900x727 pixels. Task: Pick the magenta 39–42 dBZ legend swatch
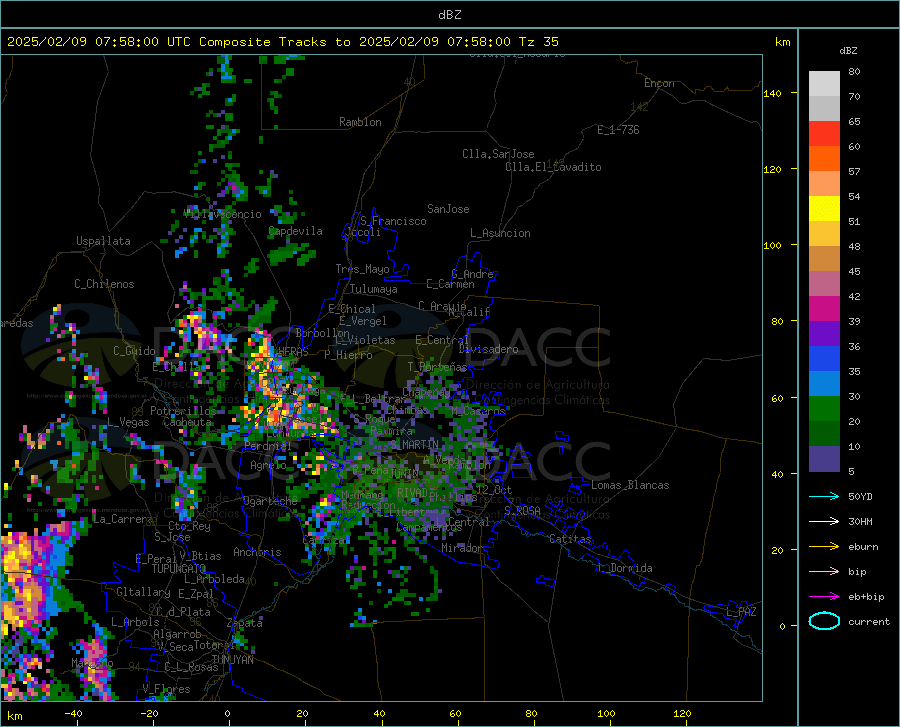(824, 309)
